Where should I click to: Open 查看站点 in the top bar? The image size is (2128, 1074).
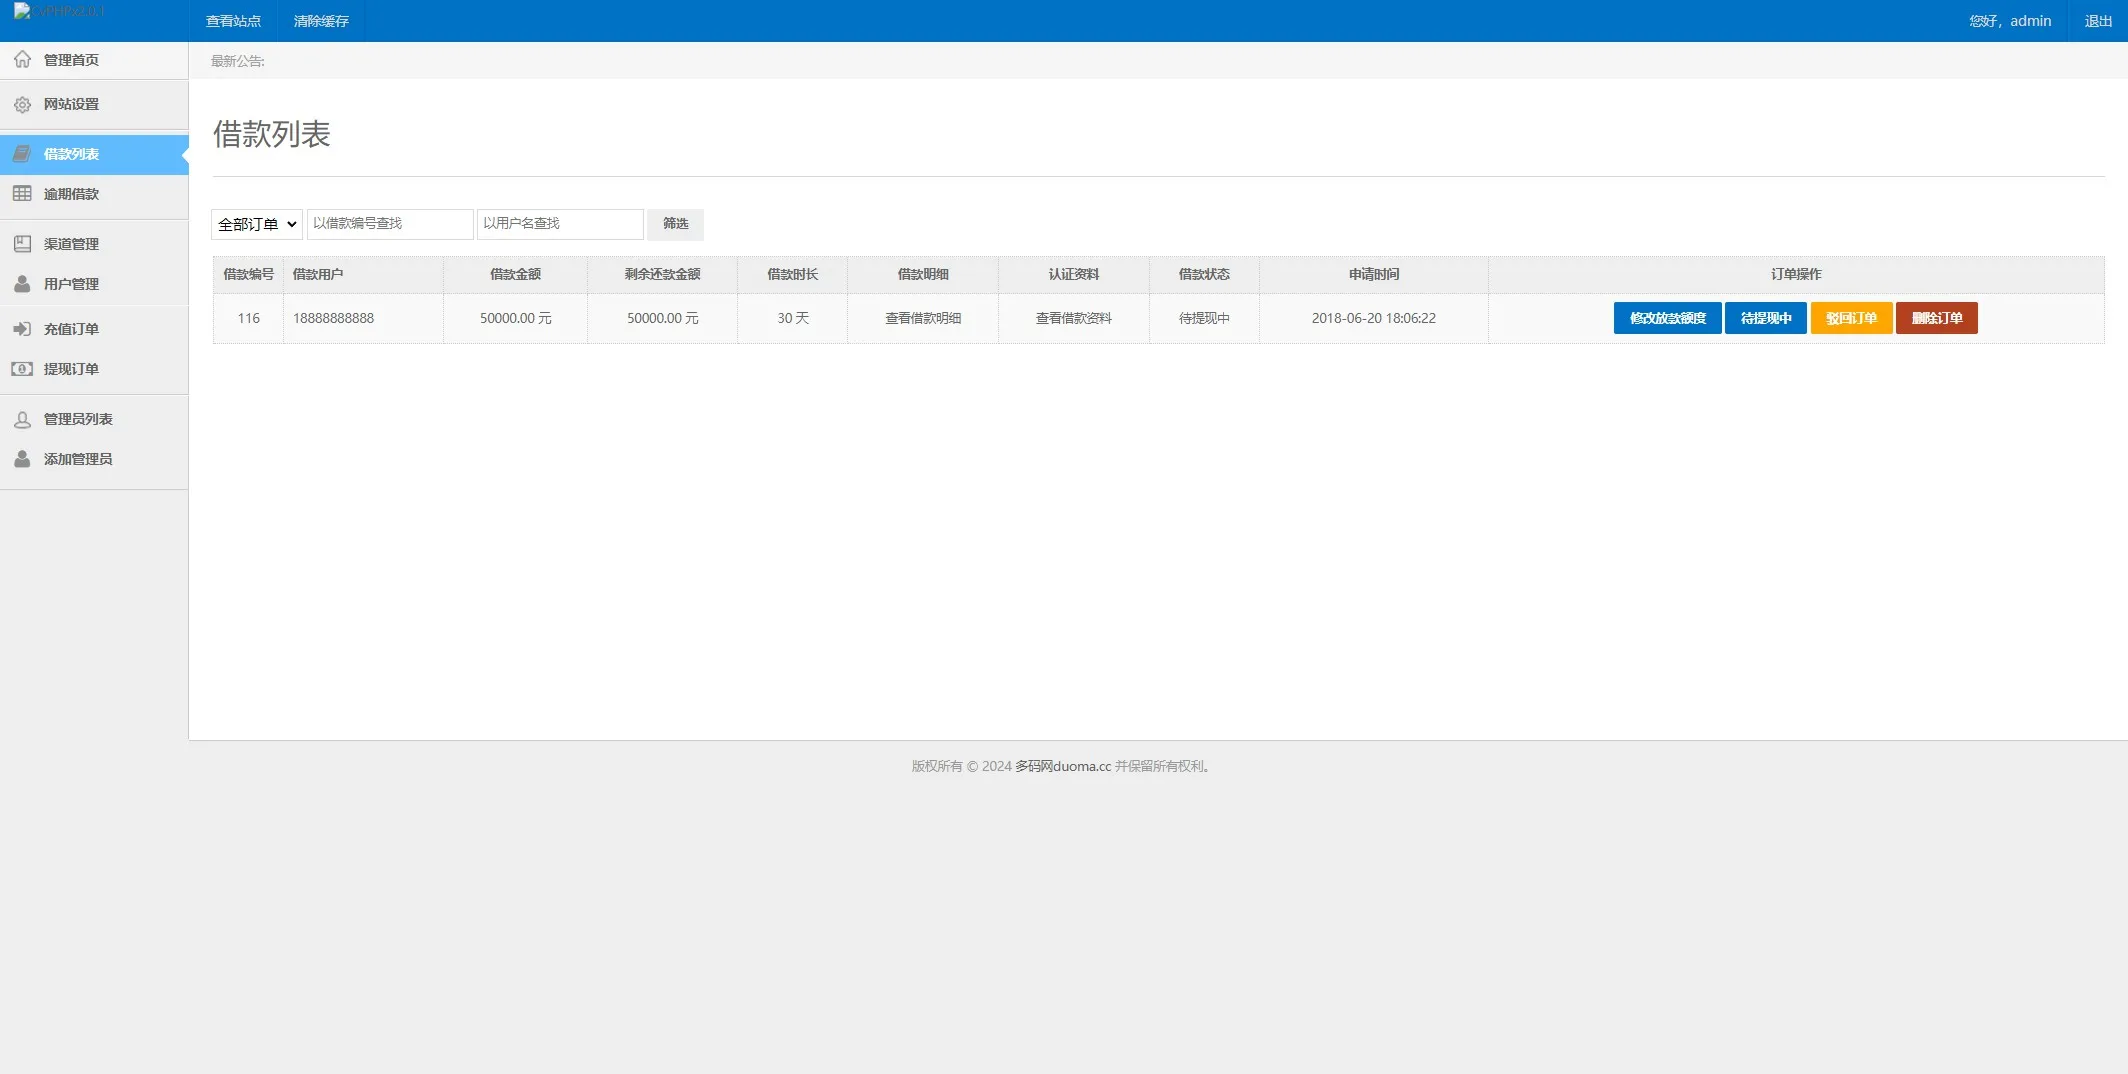point(233,21)
